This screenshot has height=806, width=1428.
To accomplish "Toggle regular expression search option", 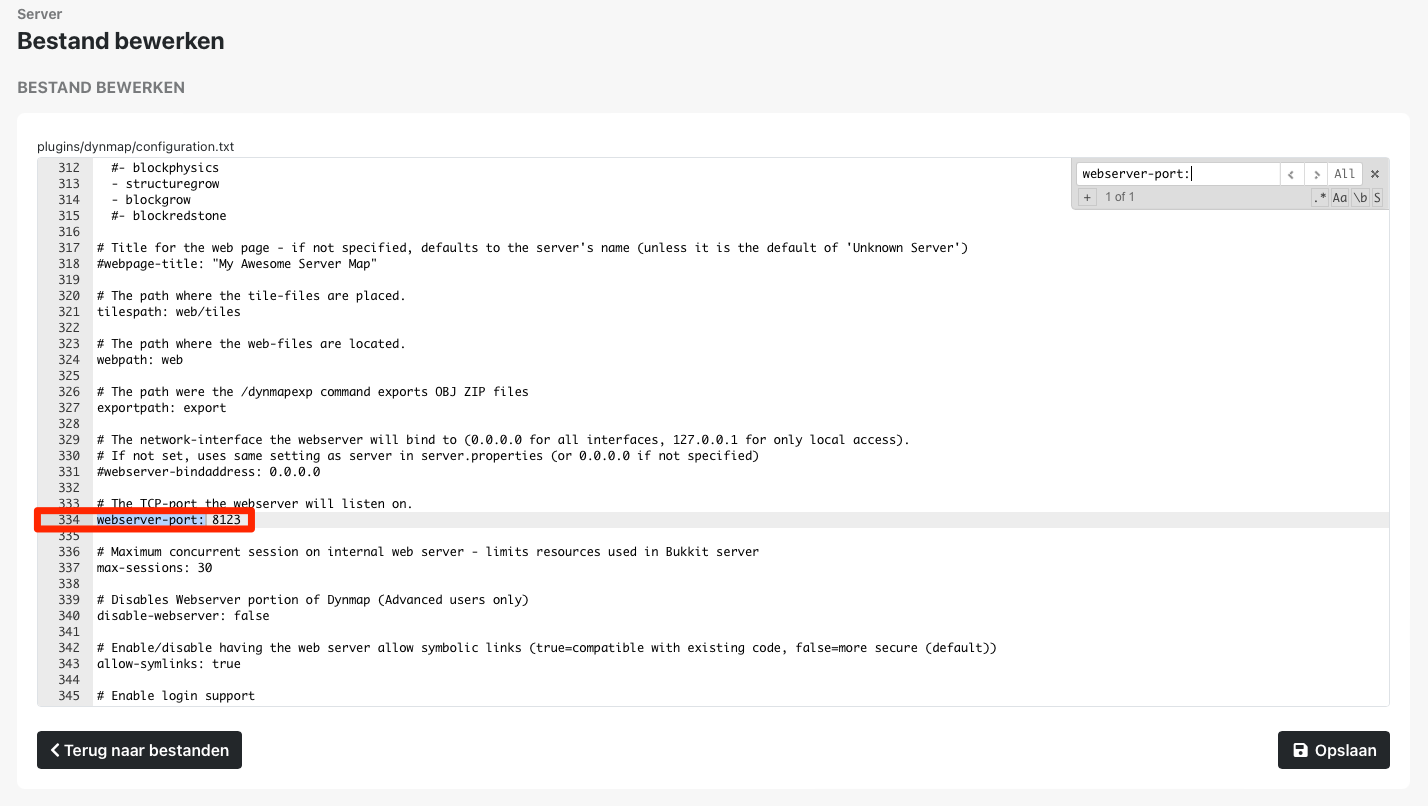I will pos(1321,198).
